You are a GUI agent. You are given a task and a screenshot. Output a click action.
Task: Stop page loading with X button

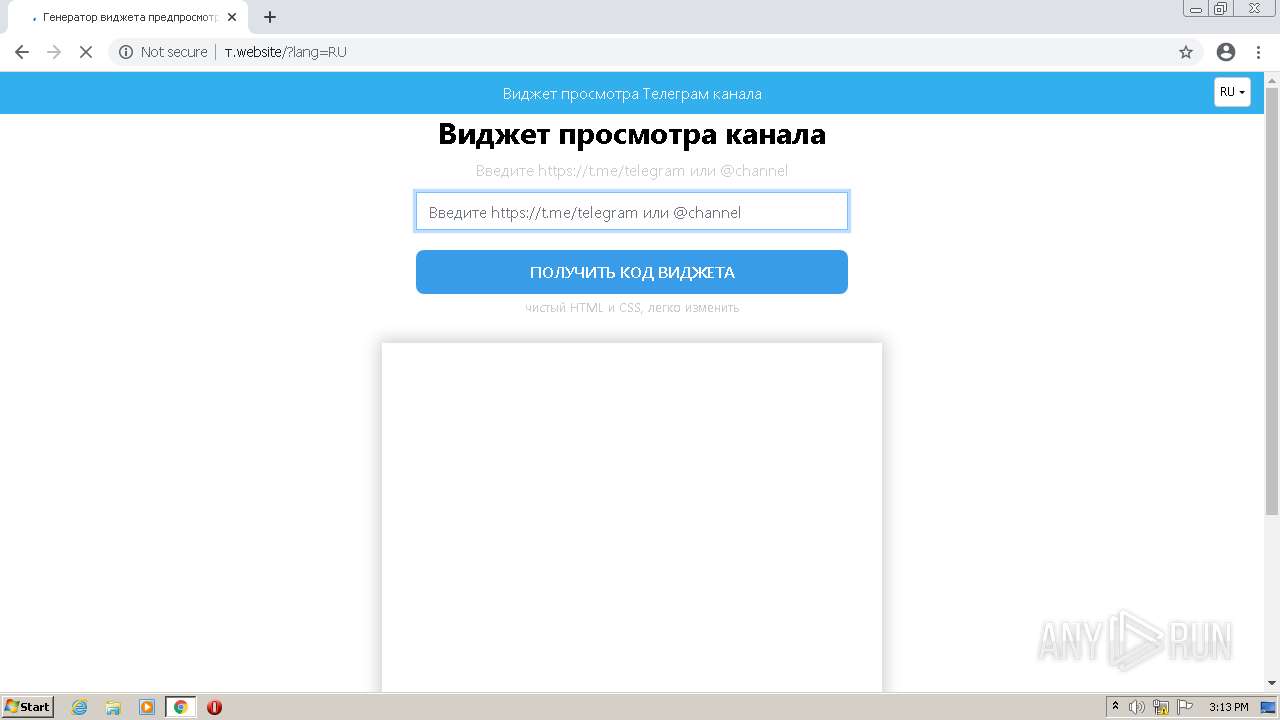pyautogui.click(x=86, y=52)
